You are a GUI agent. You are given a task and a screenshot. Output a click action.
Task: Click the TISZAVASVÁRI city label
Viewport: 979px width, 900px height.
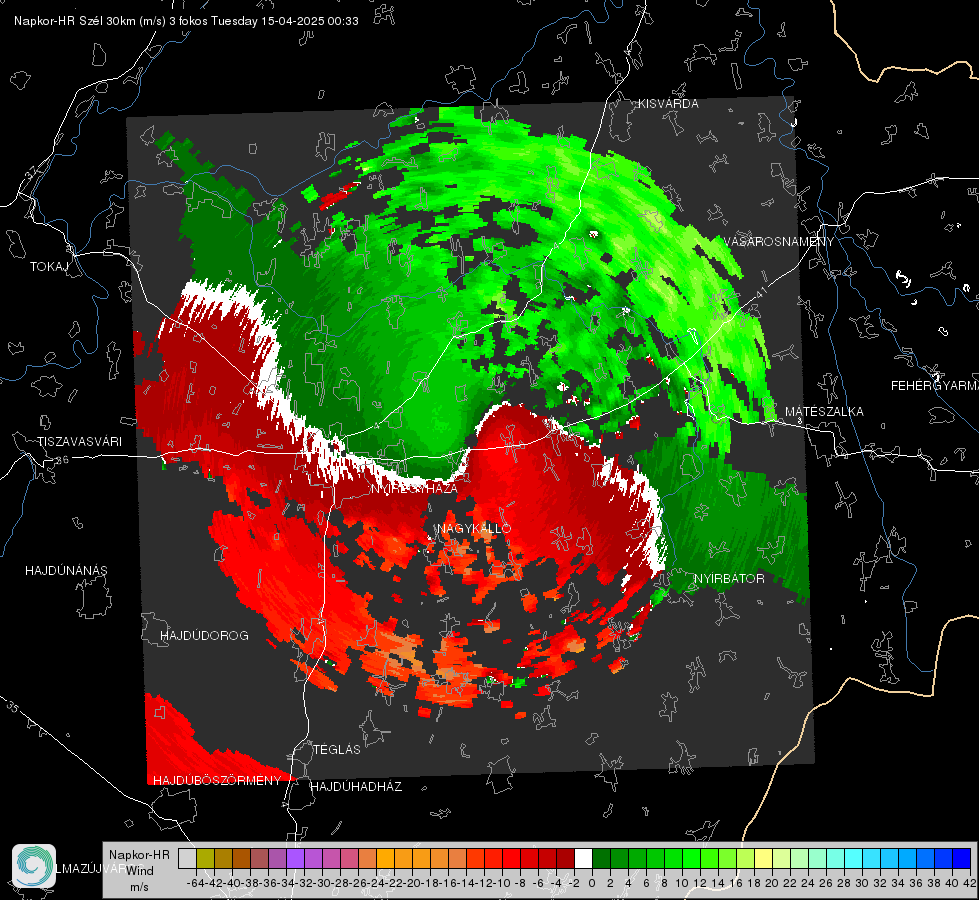79,442
